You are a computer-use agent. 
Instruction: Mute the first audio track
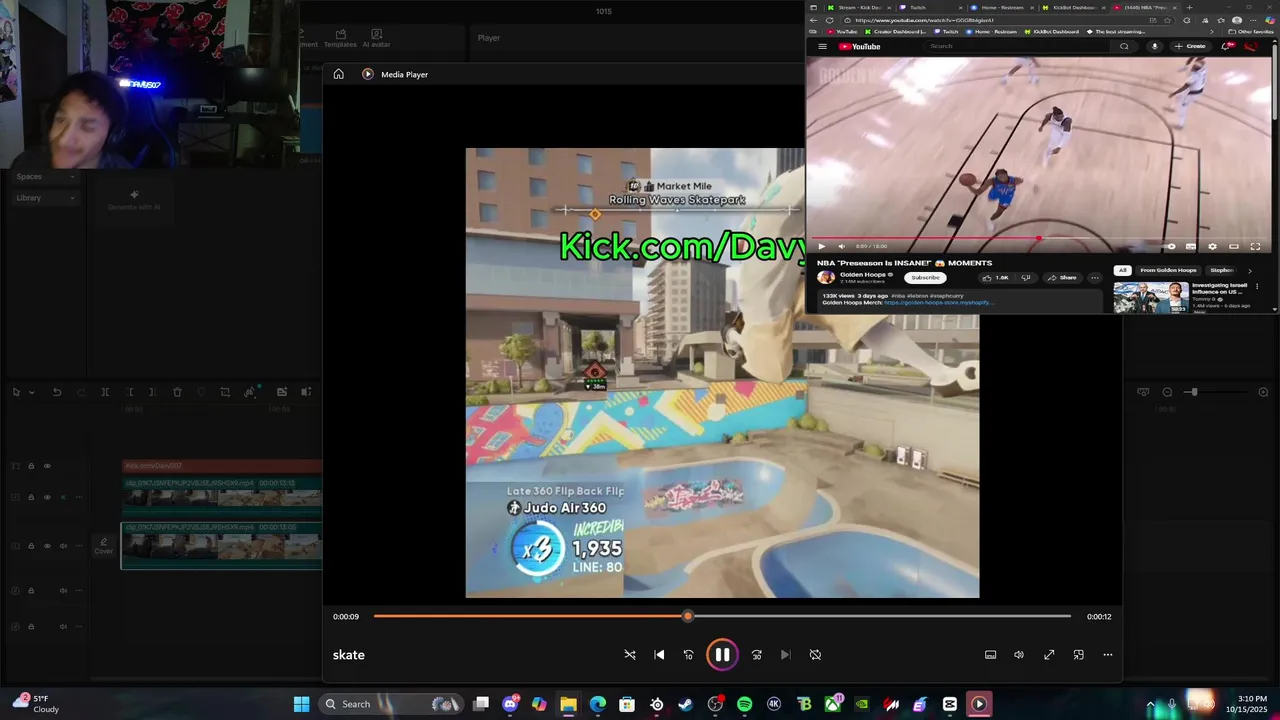63,590
